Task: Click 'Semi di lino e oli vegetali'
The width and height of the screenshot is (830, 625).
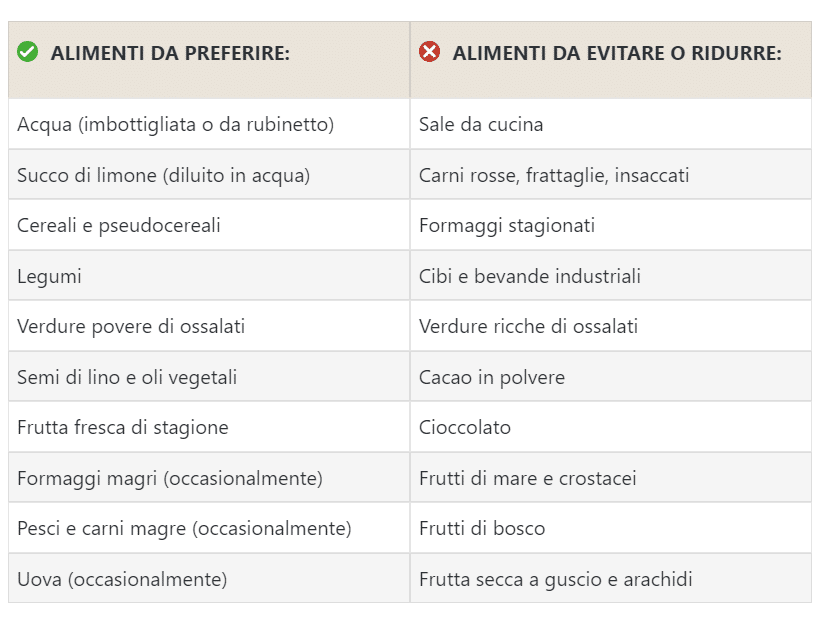Action: click(x=127, y=377)
